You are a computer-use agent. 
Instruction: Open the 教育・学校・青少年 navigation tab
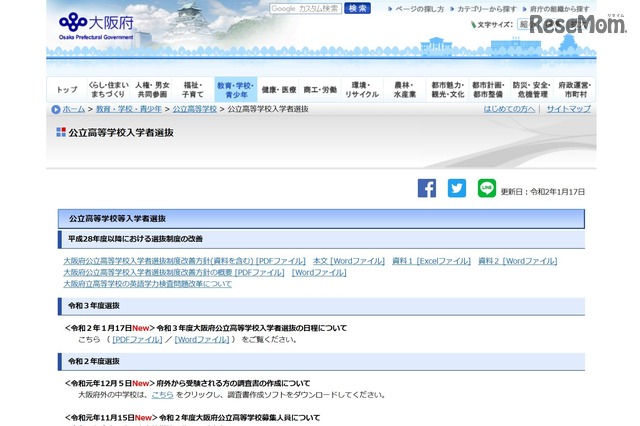click(236, 89)
